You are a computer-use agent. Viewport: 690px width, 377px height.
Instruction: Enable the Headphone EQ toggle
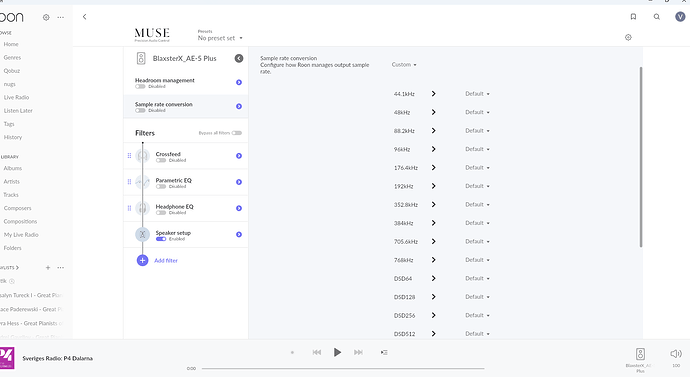(161, 213)
